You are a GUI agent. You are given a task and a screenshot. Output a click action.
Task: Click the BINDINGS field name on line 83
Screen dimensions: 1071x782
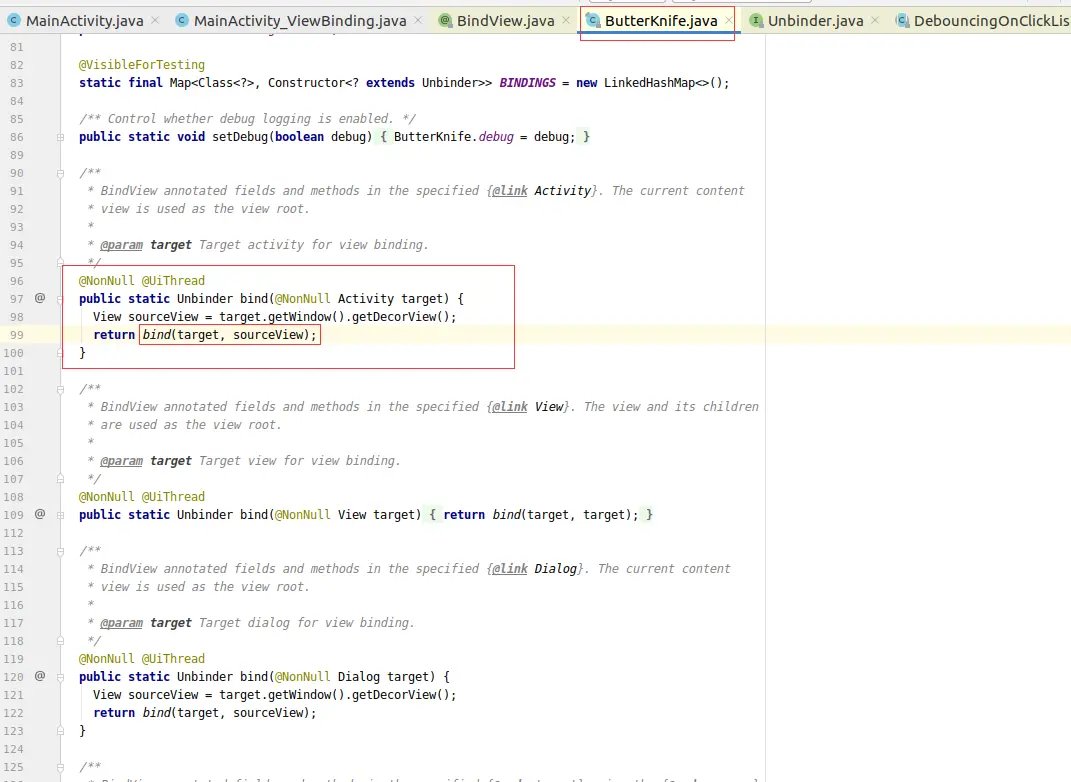pos(527,83)
